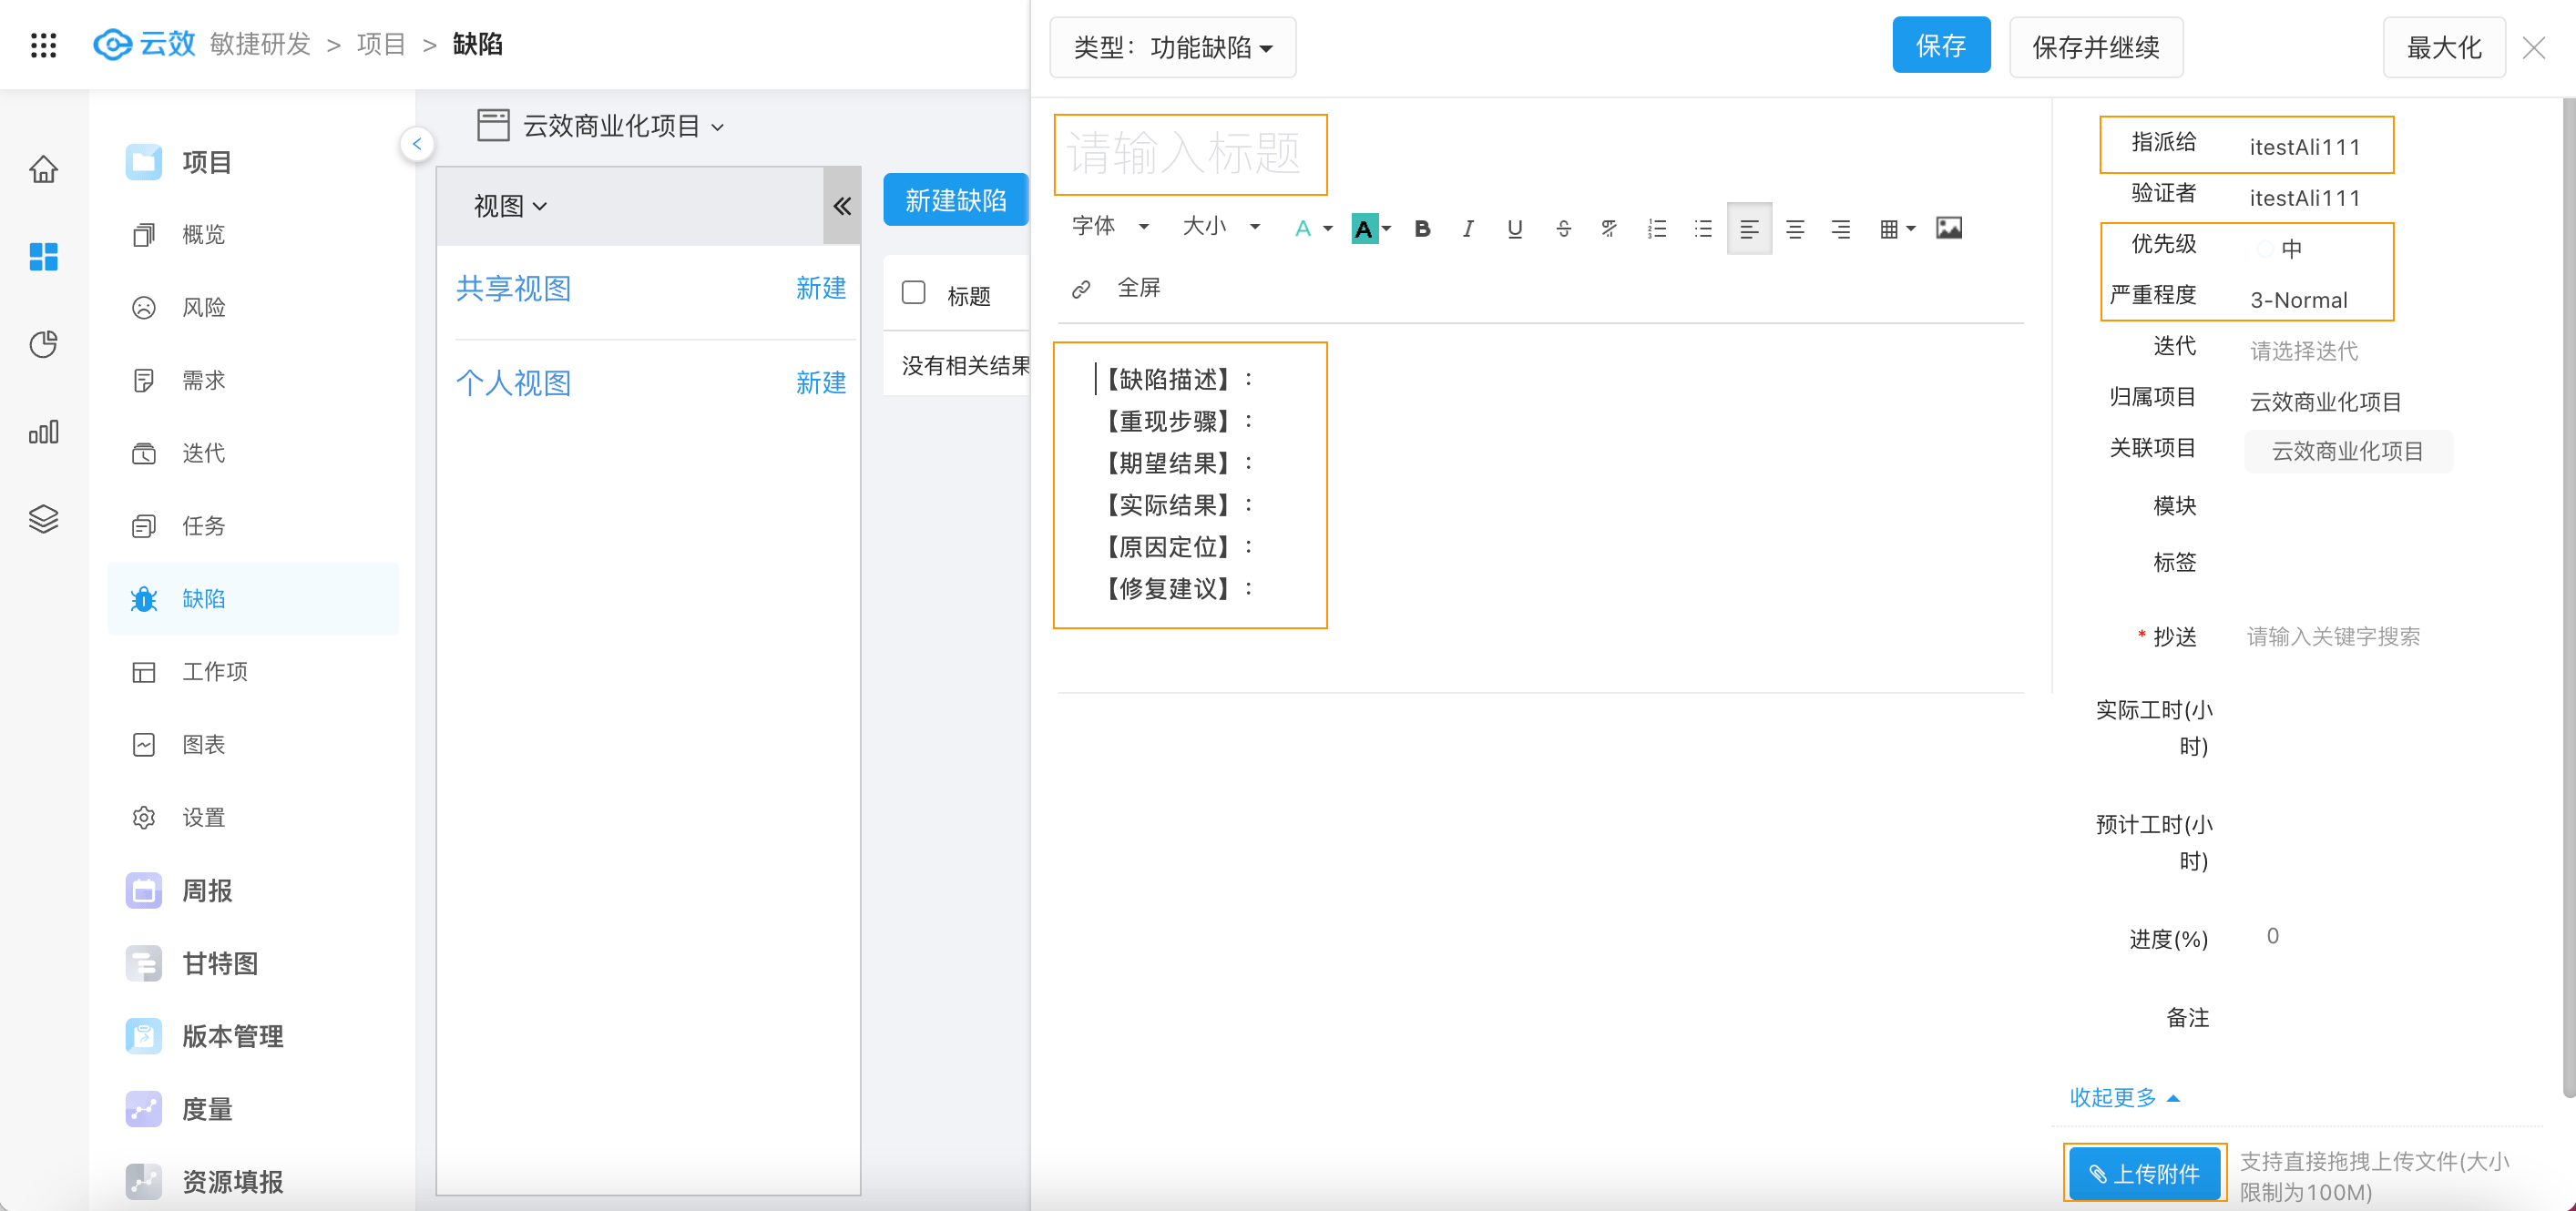Align text right
Image resolution: width=2576 pixels, height=1211 pixels.
1840,229
